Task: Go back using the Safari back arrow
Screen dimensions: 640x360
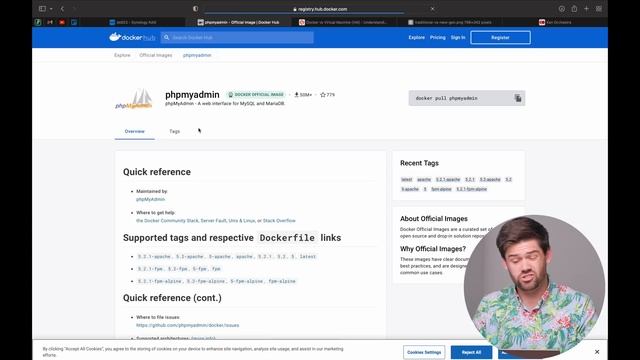Action: pyautogui.click(x=62, y=9)
